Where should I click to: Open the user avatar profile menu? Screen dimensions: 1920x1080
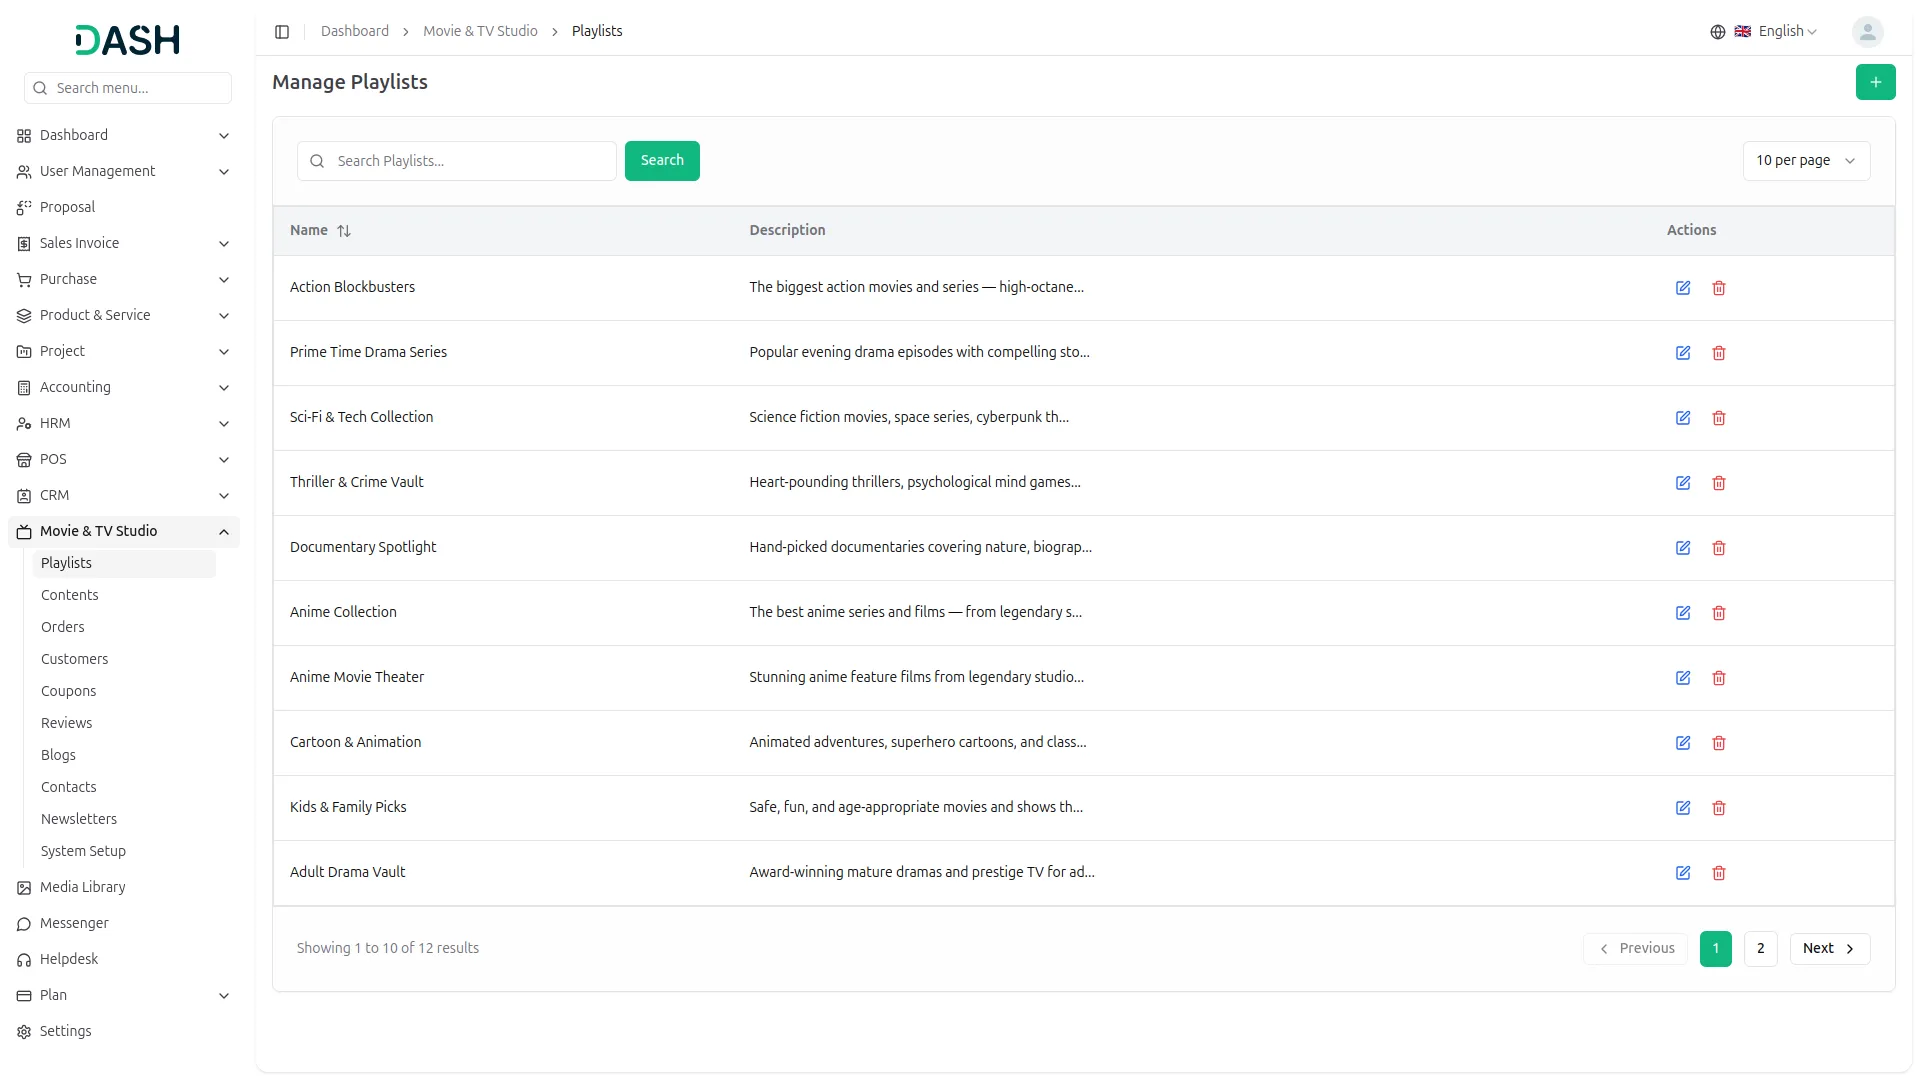[1867, 32]
